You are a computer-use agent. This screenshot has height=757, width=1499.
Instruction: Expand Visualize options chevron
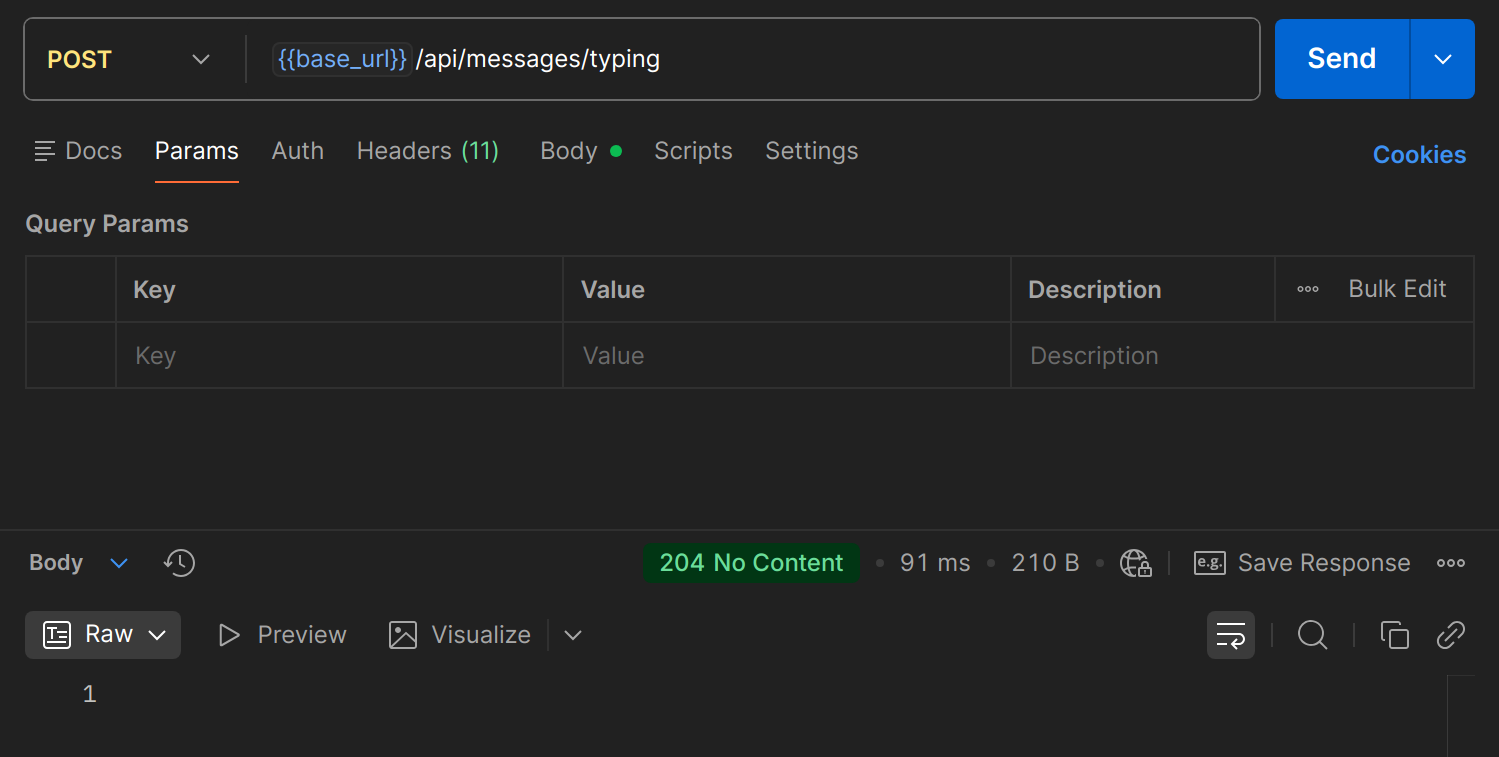coord(572,635)
